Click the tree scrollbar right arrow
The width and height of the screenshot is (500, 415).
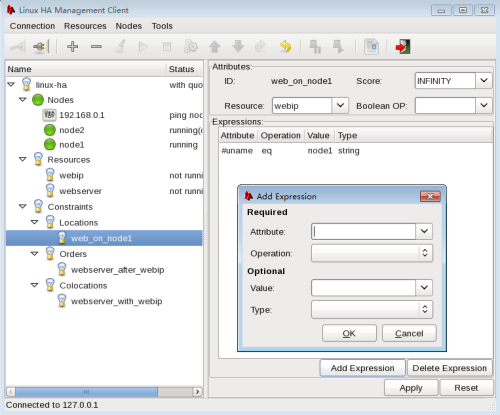[198, 392]
